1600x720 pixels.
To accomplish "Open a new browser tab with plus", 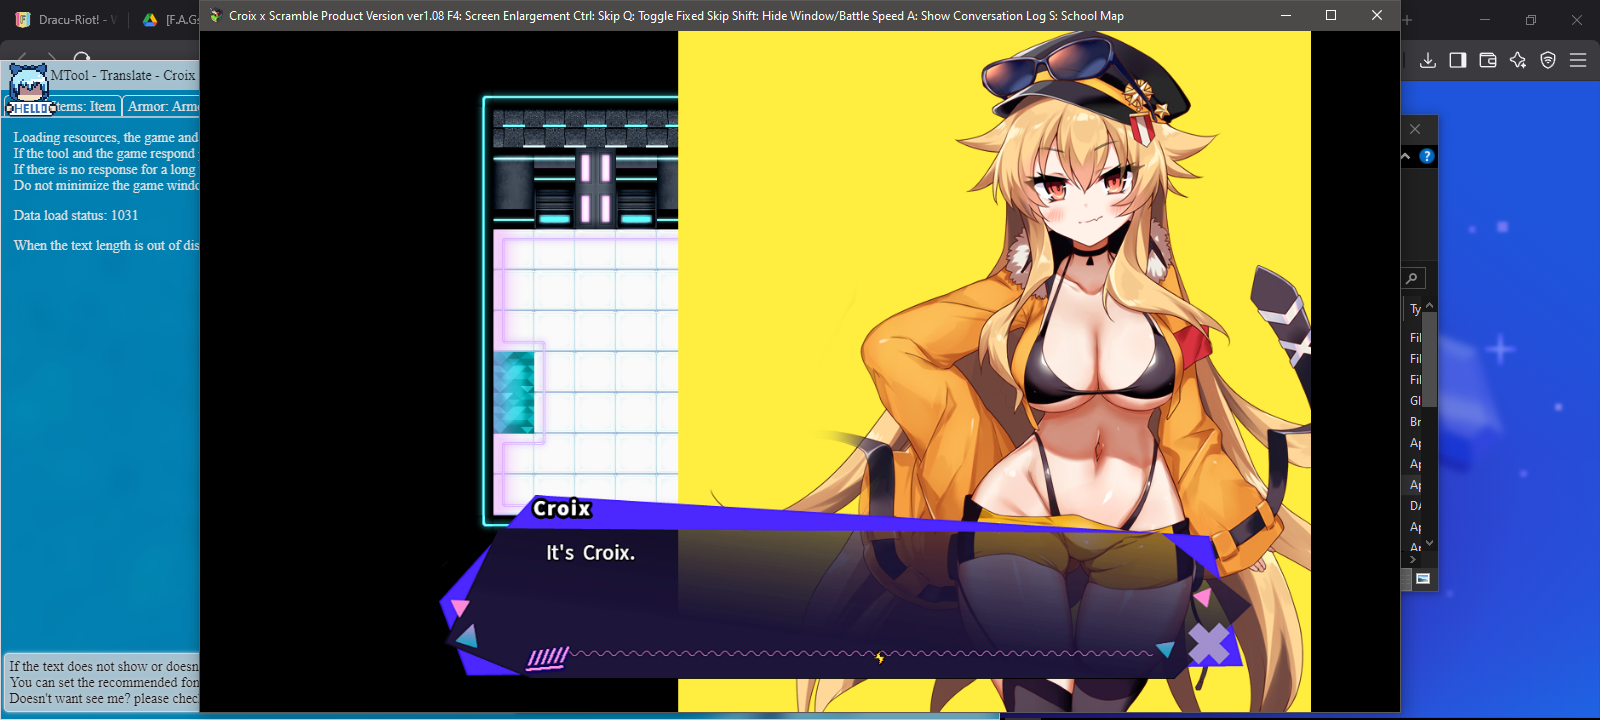I will [x=1407, y=20].
